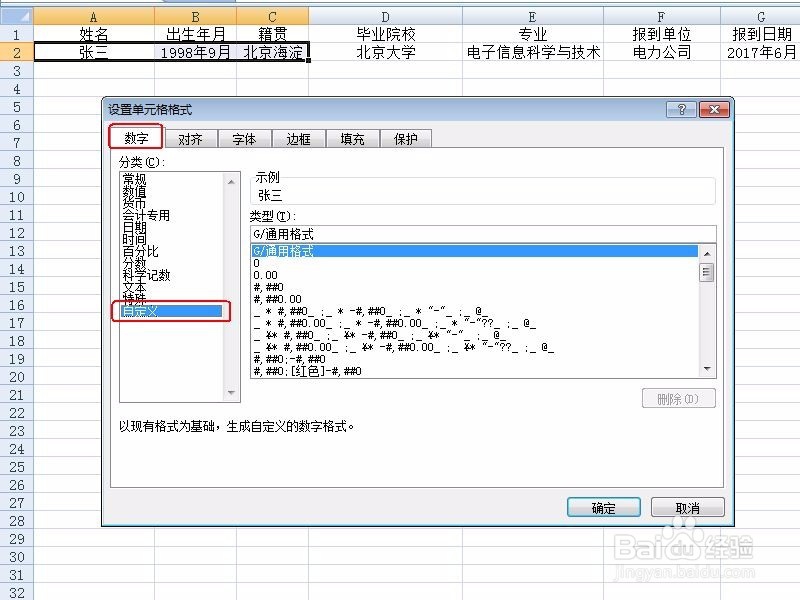
Task: Select the #,##0 format in type list
Action: tap(474, 287)
